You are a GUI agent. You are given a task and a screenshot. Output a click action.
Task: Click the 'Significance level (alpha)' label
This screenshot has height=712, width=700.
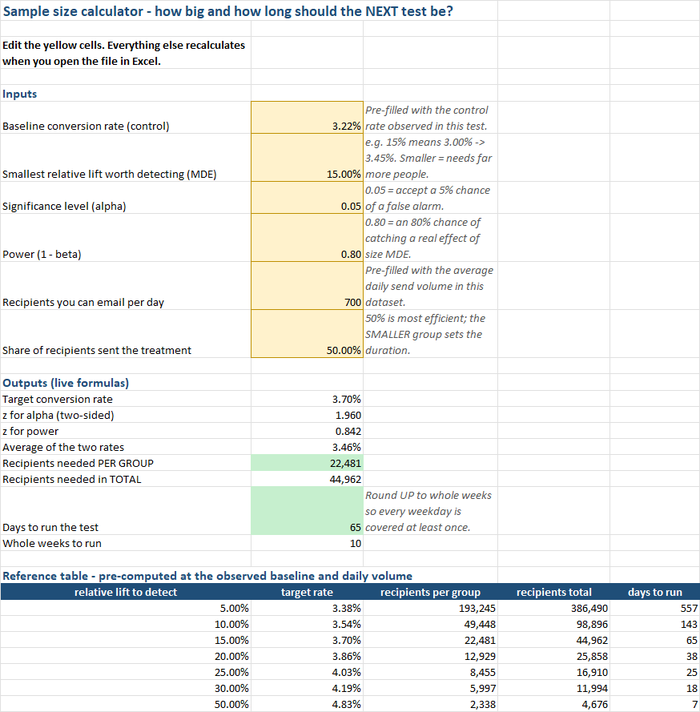click(x=64, y=206)
